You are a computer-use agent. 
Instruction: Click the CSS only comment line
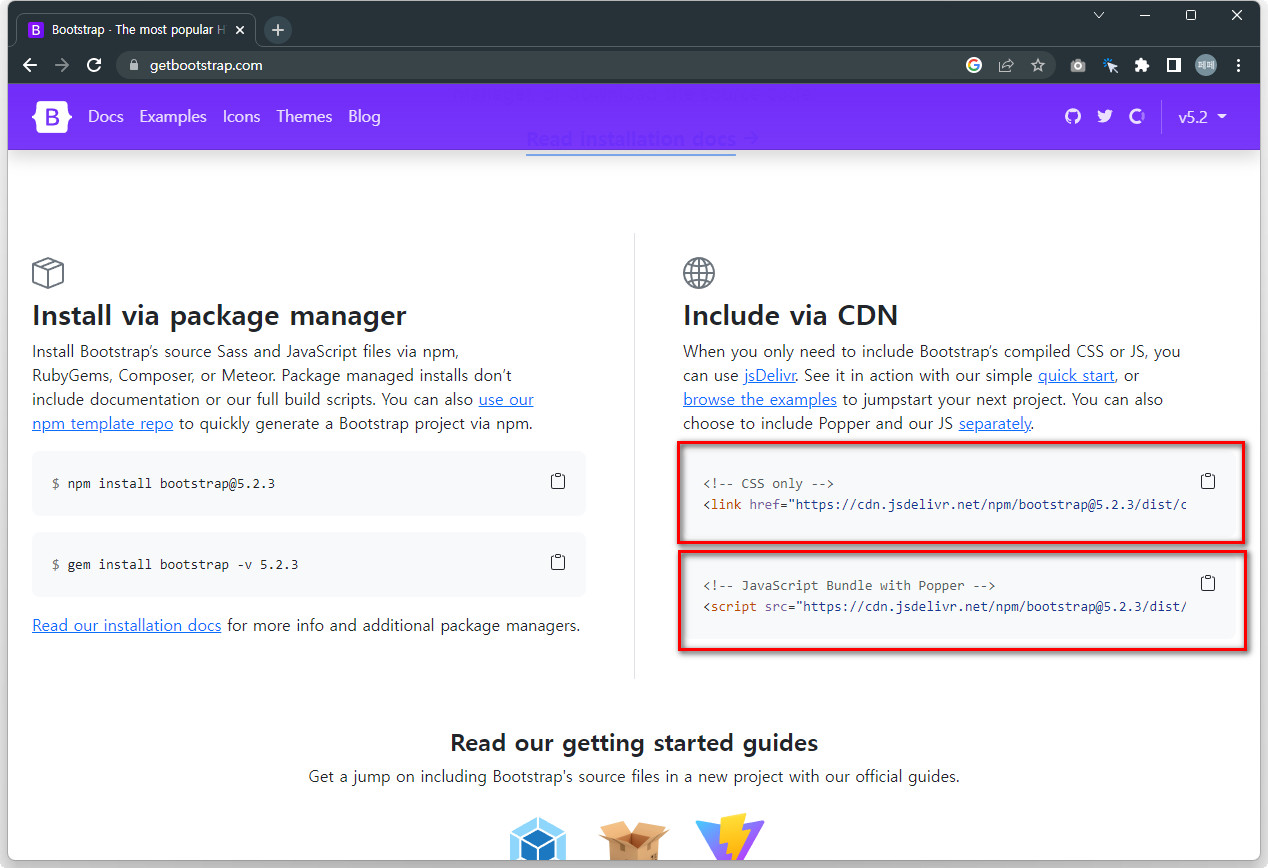point(768,483)
